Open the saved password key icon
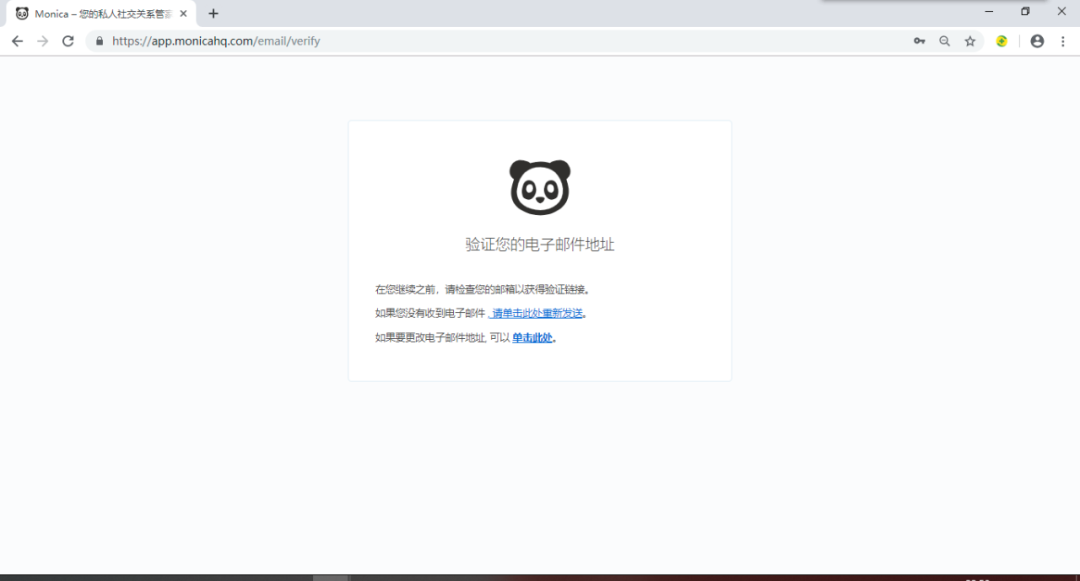 [x=919, y=41]
